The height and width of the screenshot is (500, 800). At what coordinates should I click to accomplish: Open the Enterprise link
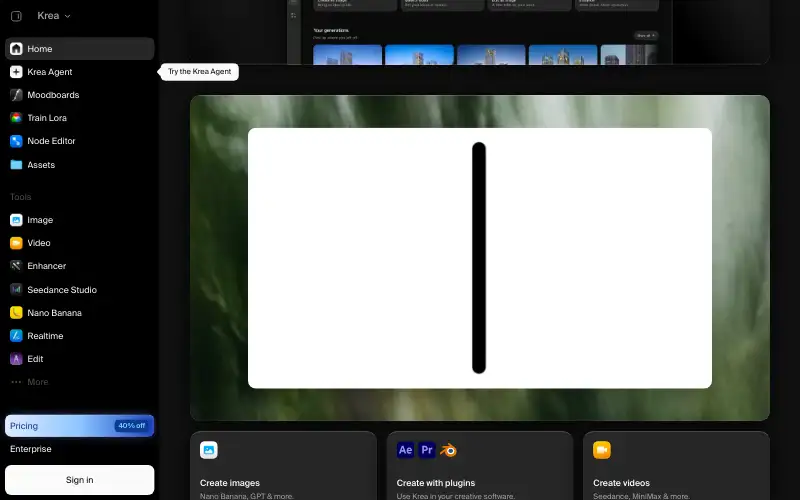[31, 449]
